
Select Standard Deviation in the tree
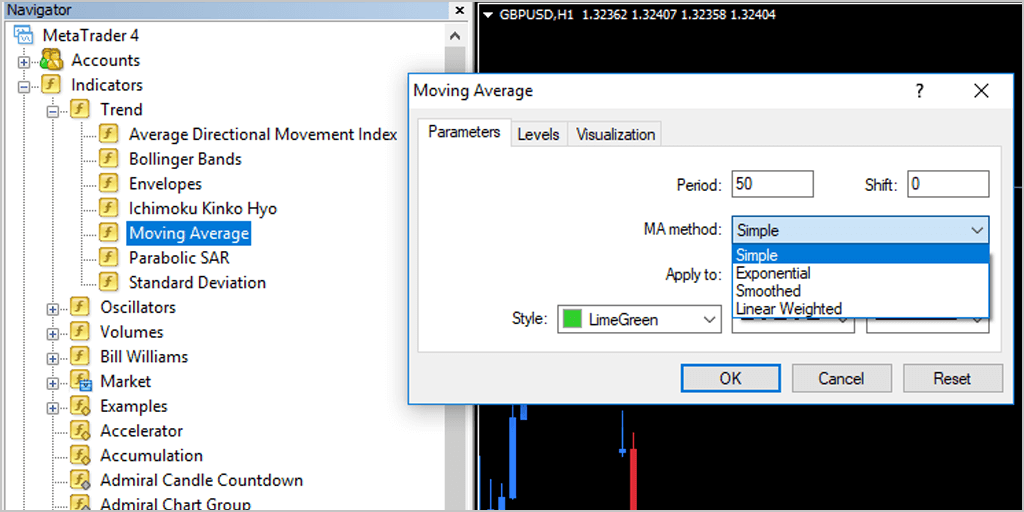click(x=197, y=283)
